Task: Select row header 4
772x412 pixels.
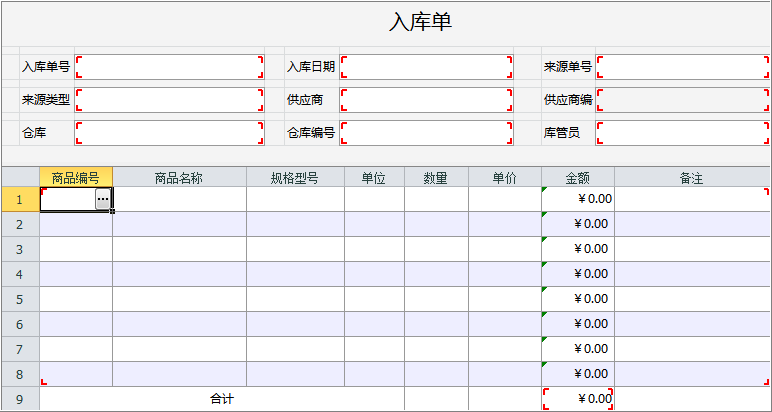Action: pos(20,274)
